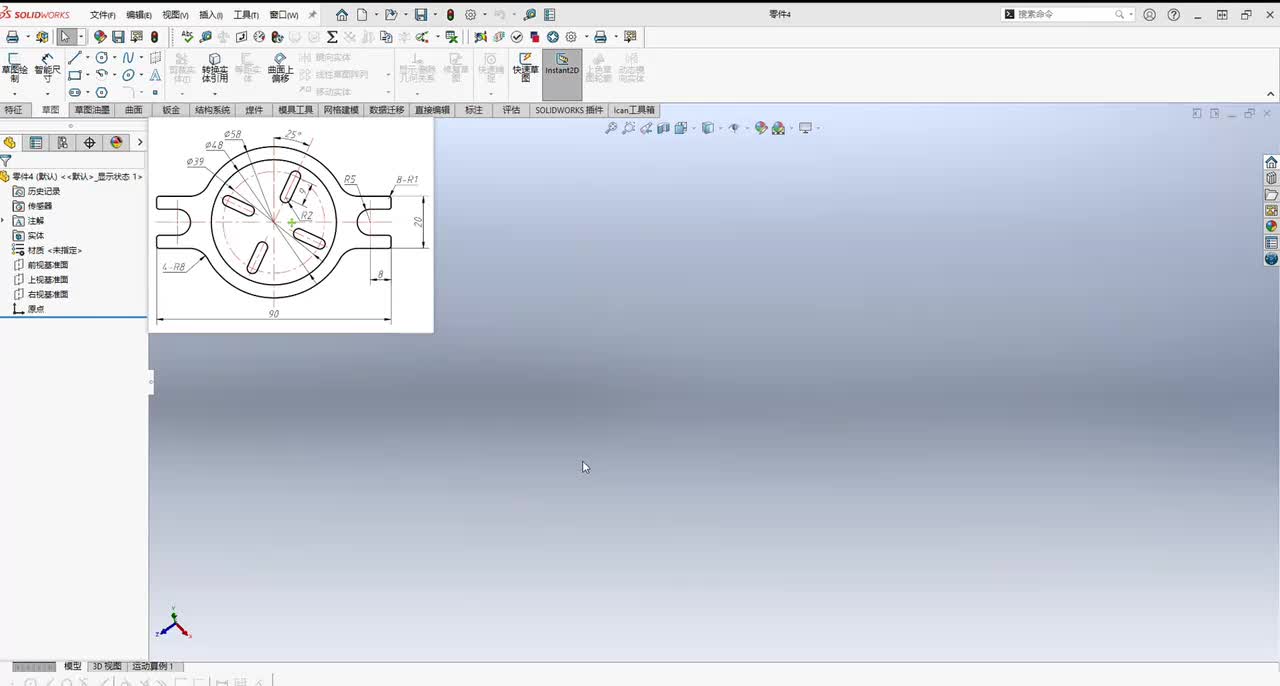
Task: Click Offset on Surface (曲面上偏移)
Action: coord(280,68)
